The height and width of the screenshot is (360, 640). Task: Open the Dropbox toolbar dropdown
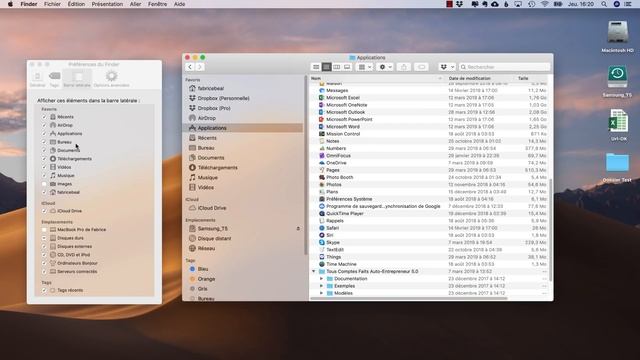(x=447, y=67)
